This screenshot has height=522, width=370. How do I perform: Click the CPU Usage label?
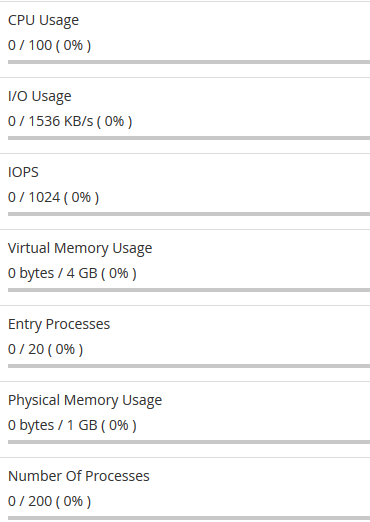pos(43,20)
